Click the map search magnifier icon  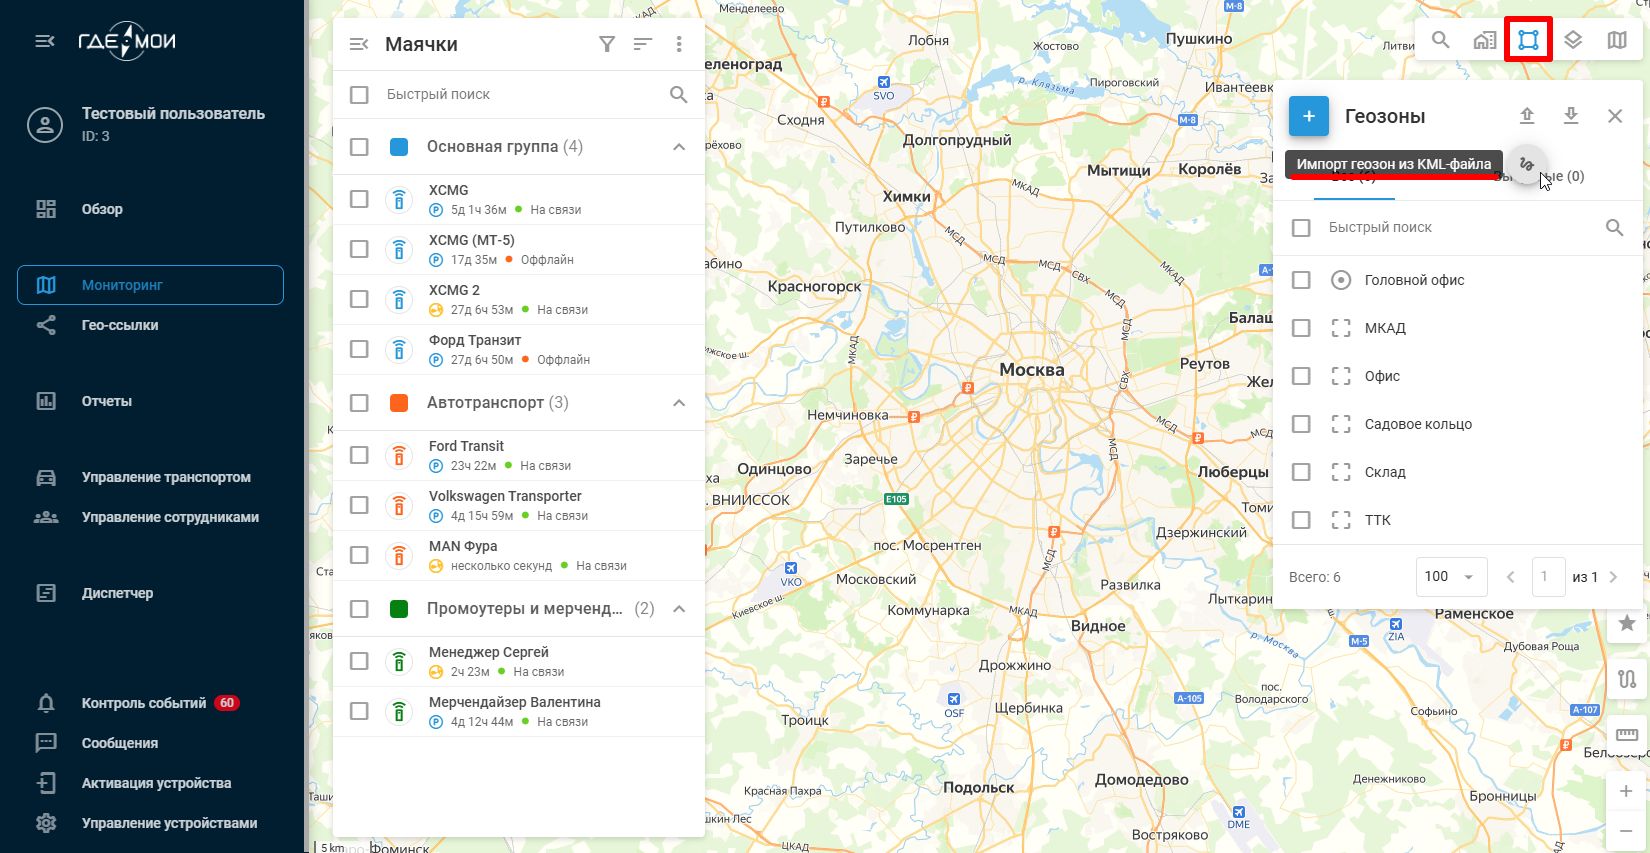coord(1440,40)
